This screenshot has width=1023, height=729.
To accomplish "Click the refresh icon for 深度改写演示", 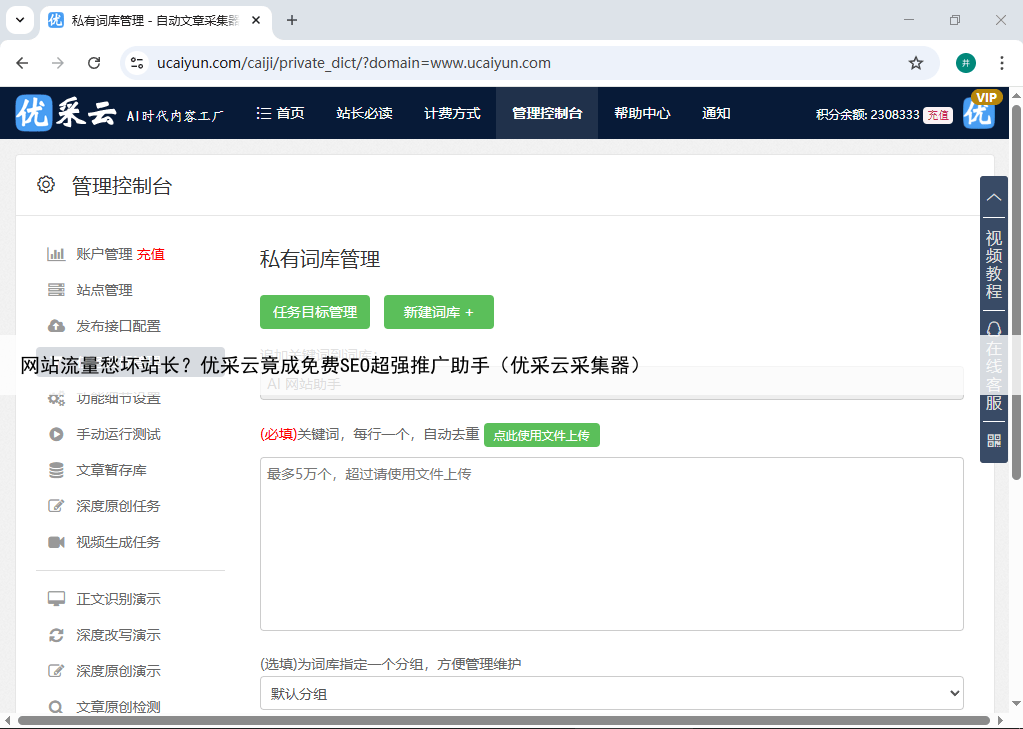I will (56, 635).
